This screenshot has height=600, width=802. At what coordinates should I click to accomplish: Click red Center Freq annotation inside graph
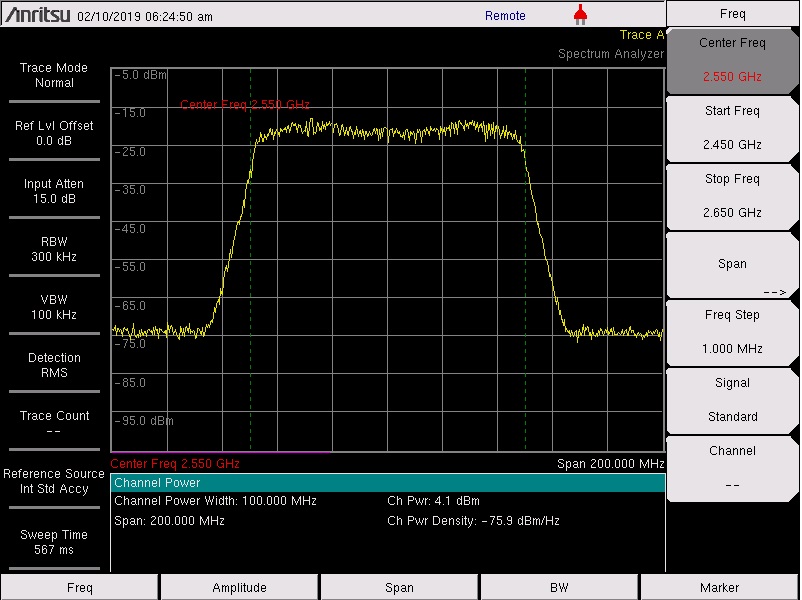pyautogui.click(x=245, y=105)
